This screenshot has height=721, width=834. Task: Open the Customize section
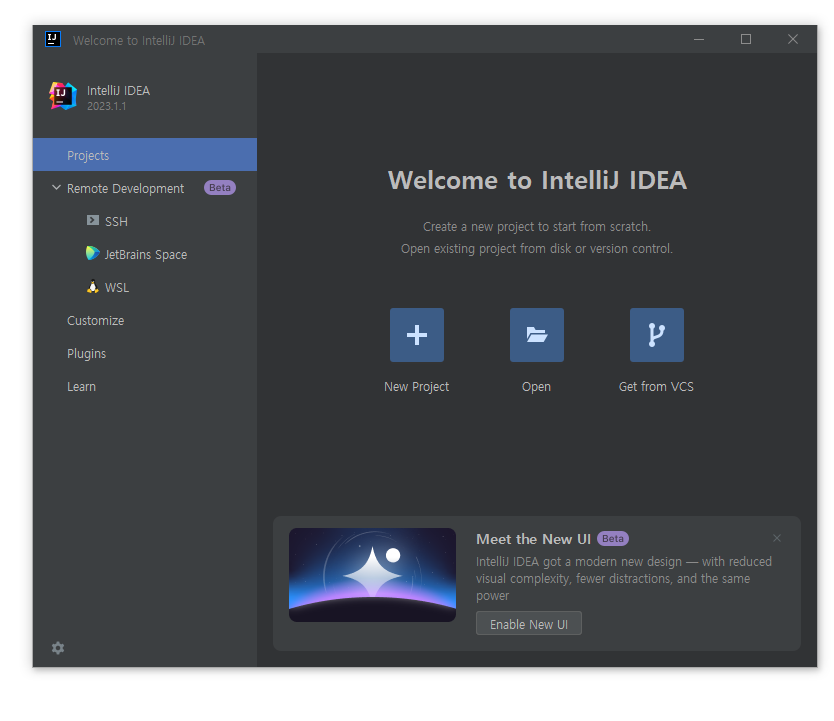(145, 321)
